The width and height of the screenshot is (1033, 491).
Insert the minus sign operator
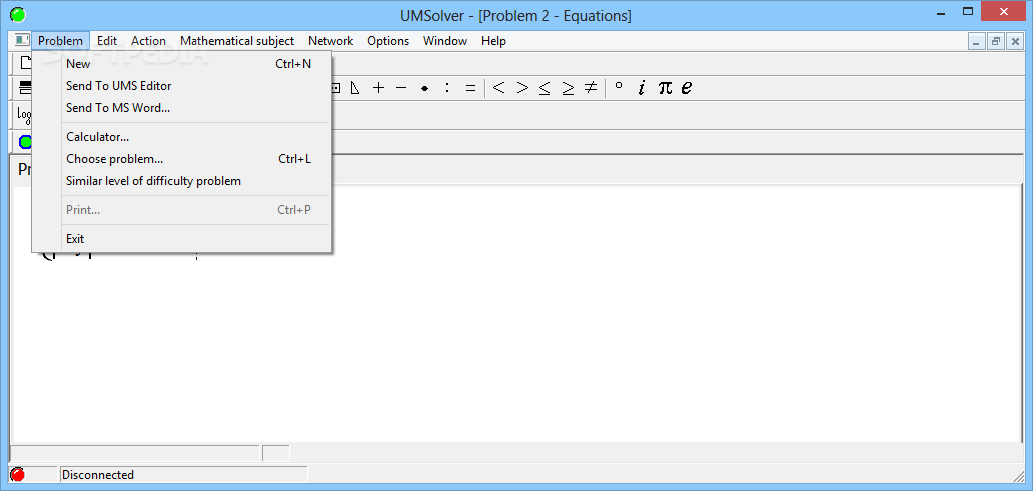coord(401,88)
